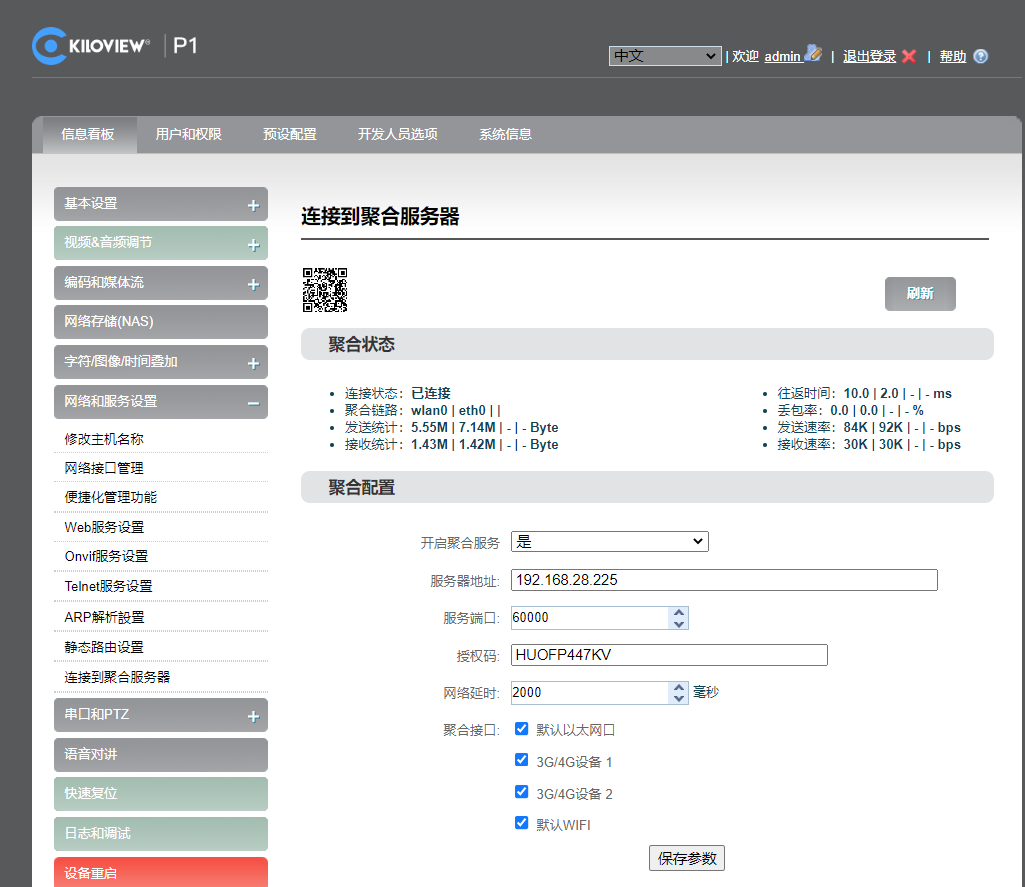Toggle the 默认WIFI checkbox
Viewport: 1025px width, 887px height.
[x=521, y=822]
